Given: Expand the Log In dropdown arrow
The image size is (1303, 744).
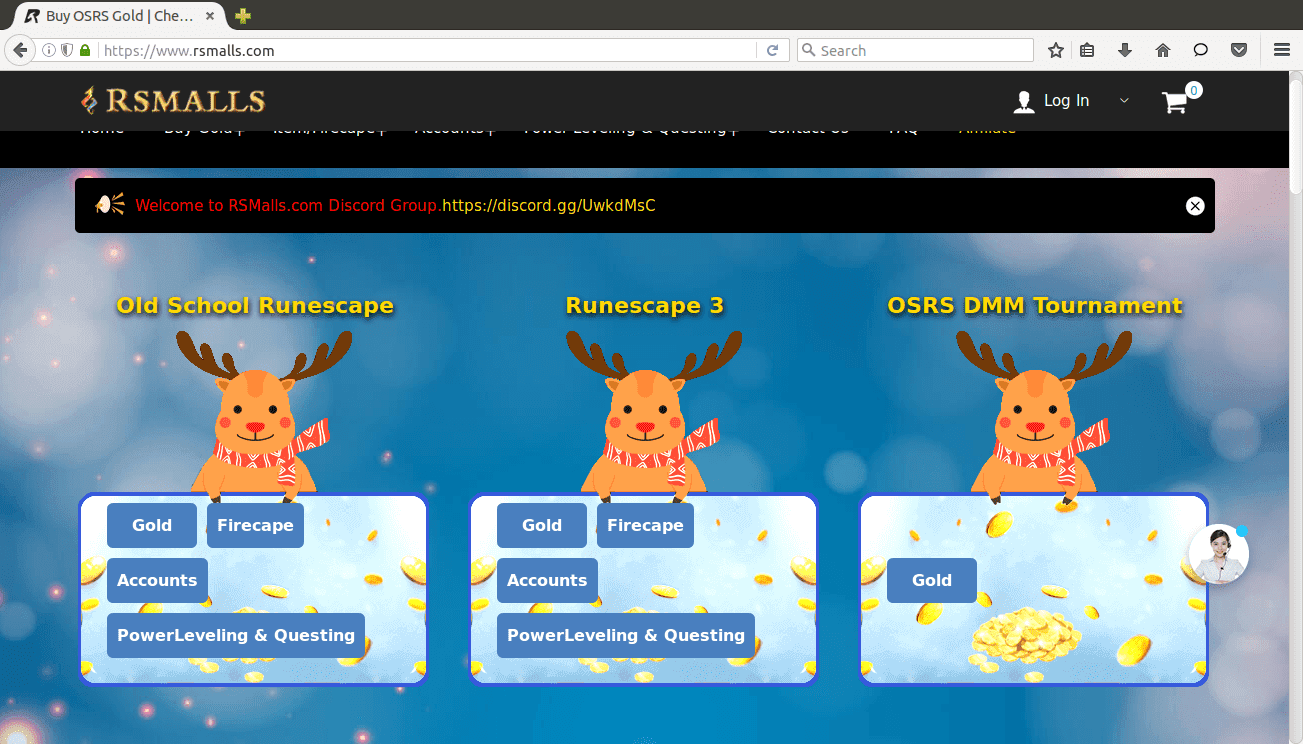Looking at the screenshot, I should [1124, 101].
